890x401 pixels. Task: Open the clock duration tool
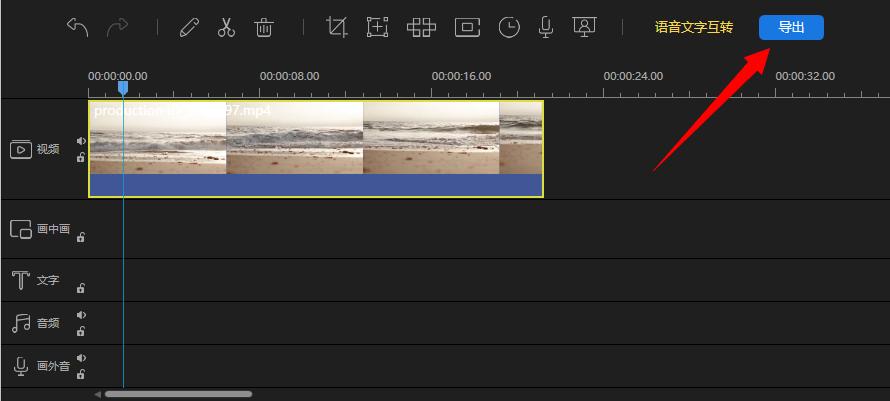509,27
